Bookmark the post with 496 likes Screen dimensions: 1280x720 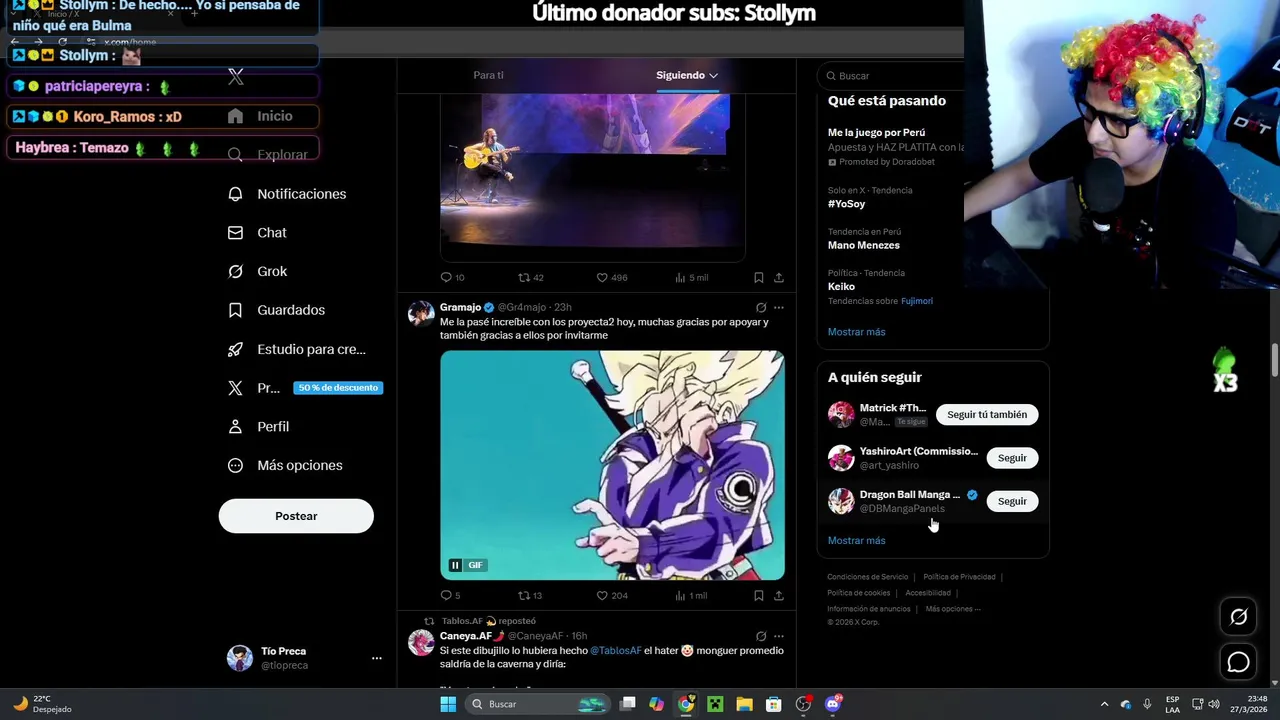click(759, 277)
